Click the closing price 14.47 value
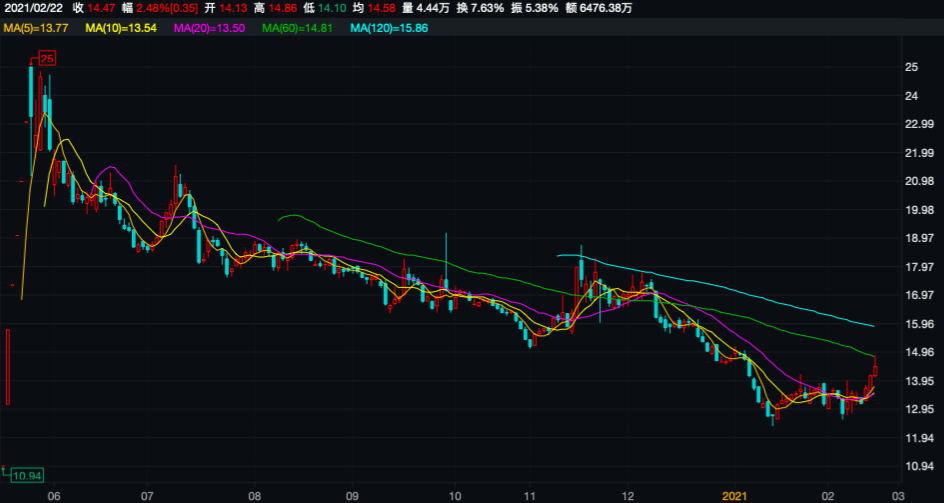This screenshot has width=944, height=503. coord(100,8)
